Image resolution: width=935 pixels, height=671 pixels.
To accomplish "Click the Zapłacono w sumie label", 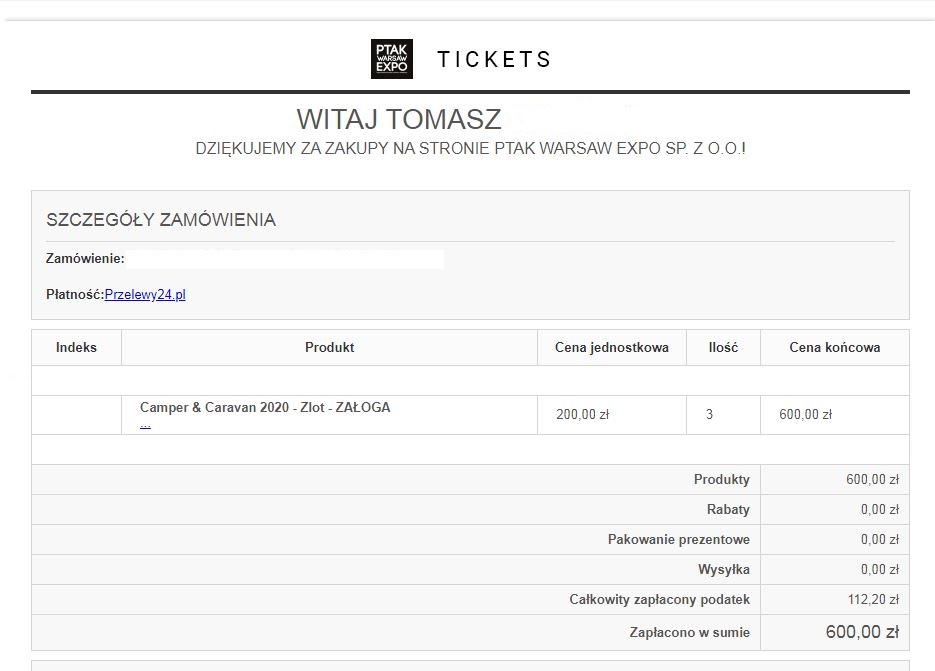I will pyautogui.click(x=689, y=632).
